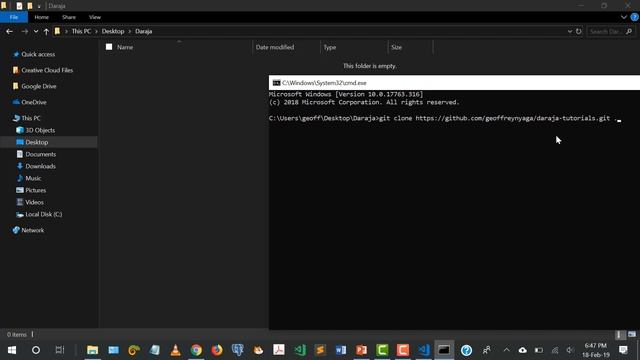Open OneDrive in sidebar
The height and width of the screenshot is (360, 640).
(x=33, y=102)
